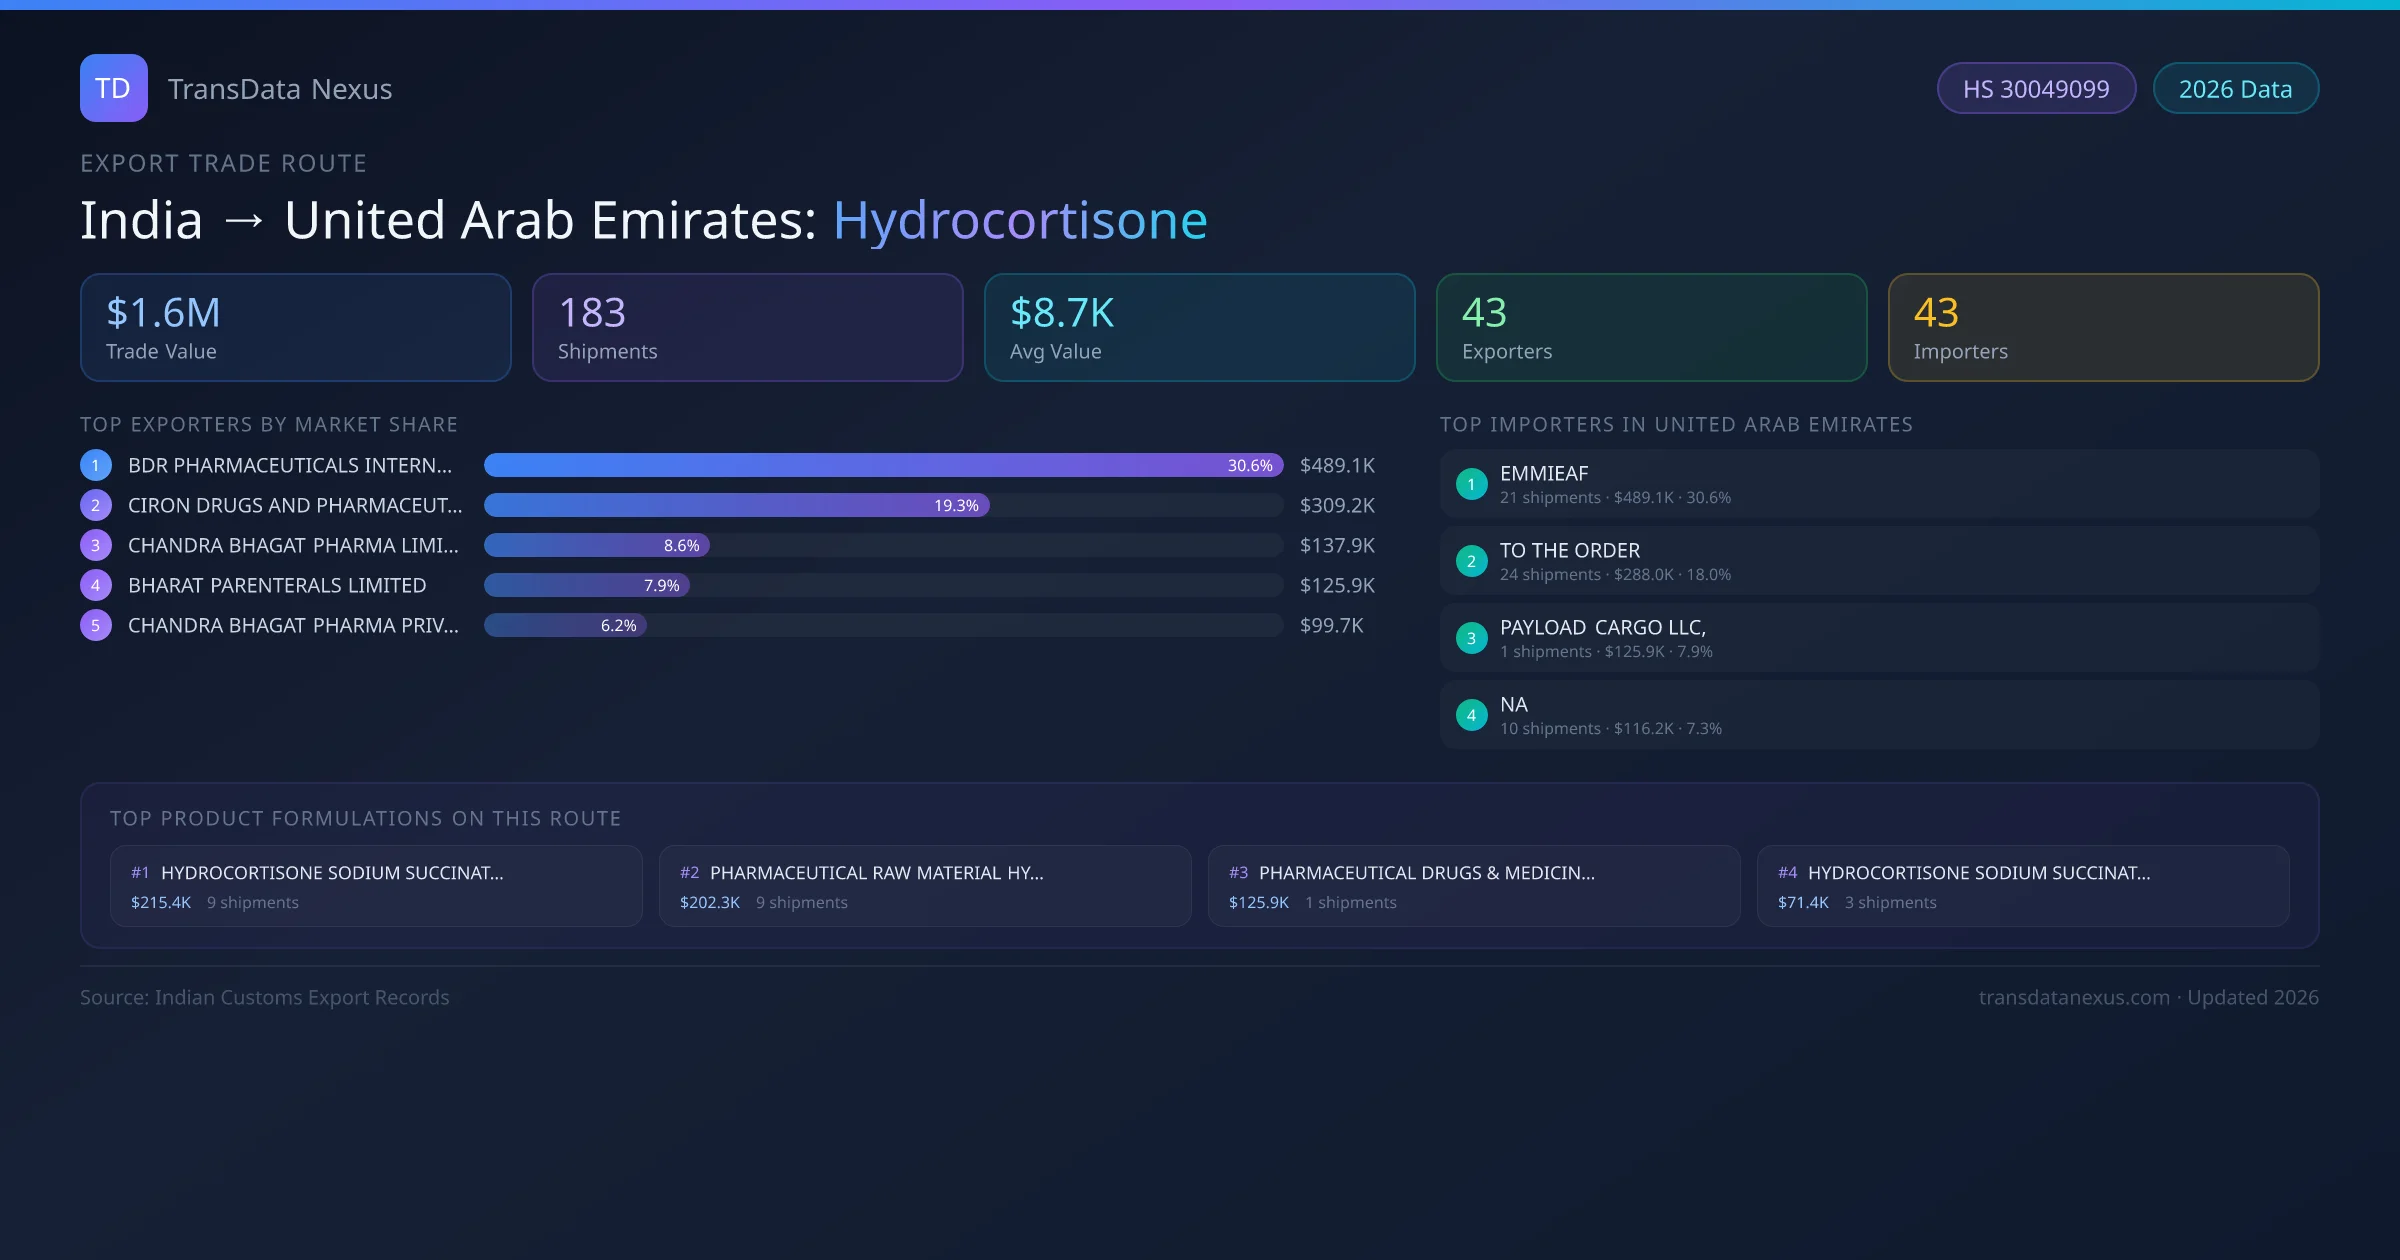Open the #1 Hydrocortisone Sodium Succinat formulation card
2400x1260 pixels.
(x=376, y=886)
